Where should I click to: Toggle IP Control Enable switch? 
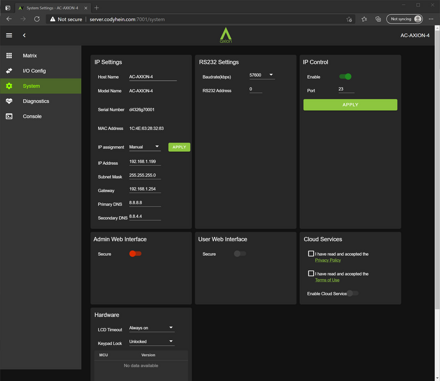(x=345, y=77)
